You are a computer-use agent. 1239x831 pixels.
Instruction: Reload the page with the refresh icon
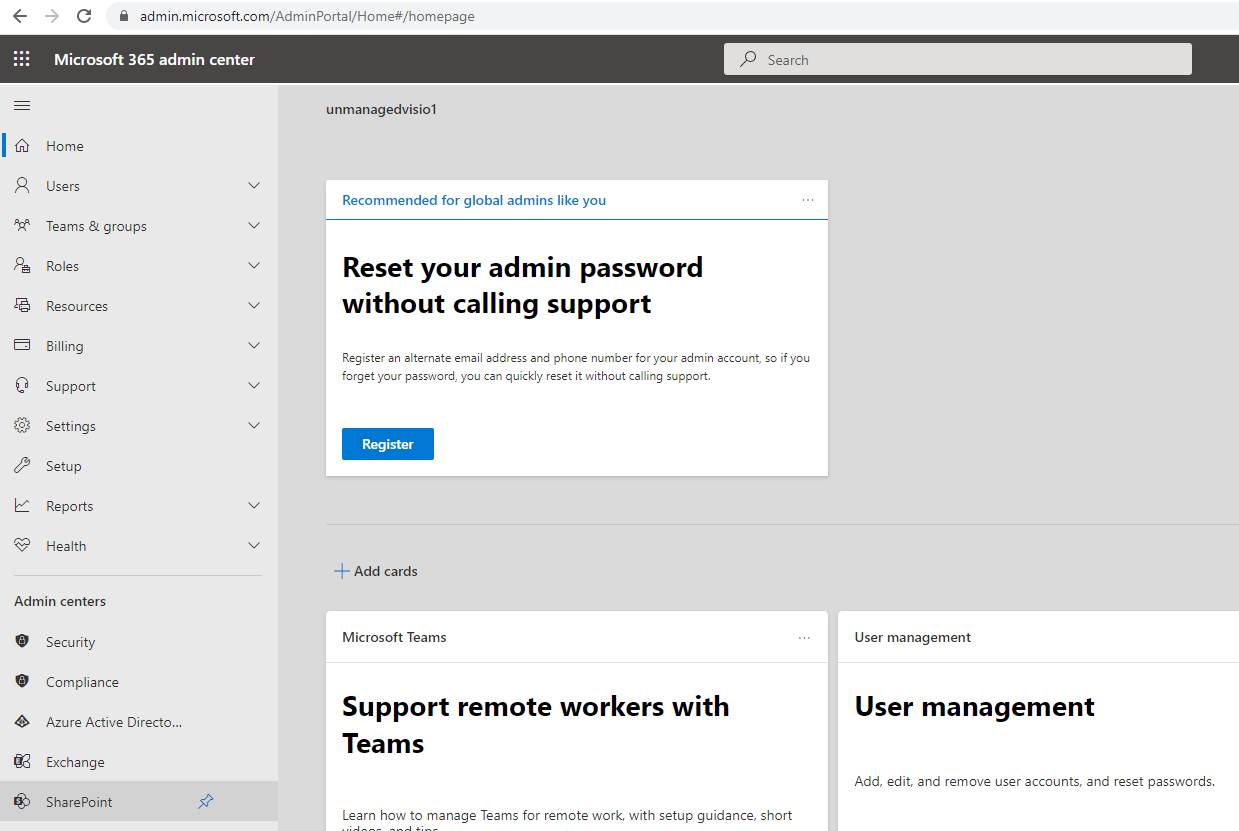click(x=84, y=16)
